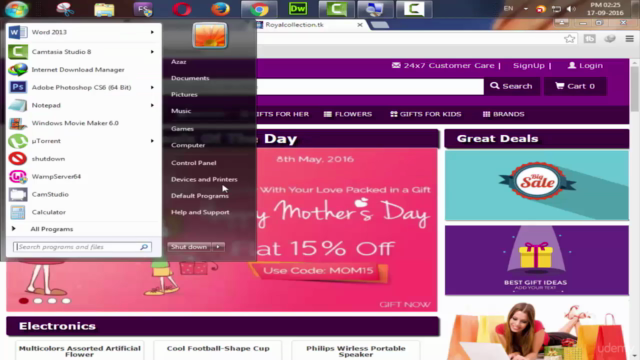The height and width of the screenshot is (360, 640).
Task: Expand µTorrent jump list arrow
Action: 152,141
